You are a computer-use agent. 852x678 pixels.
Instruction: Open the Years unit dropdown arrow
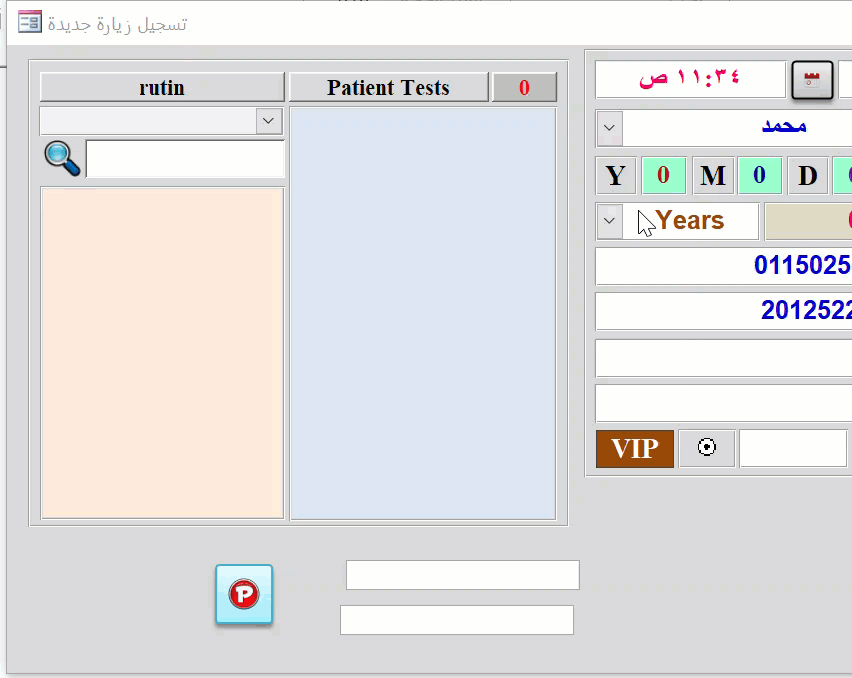click(610, 221)
